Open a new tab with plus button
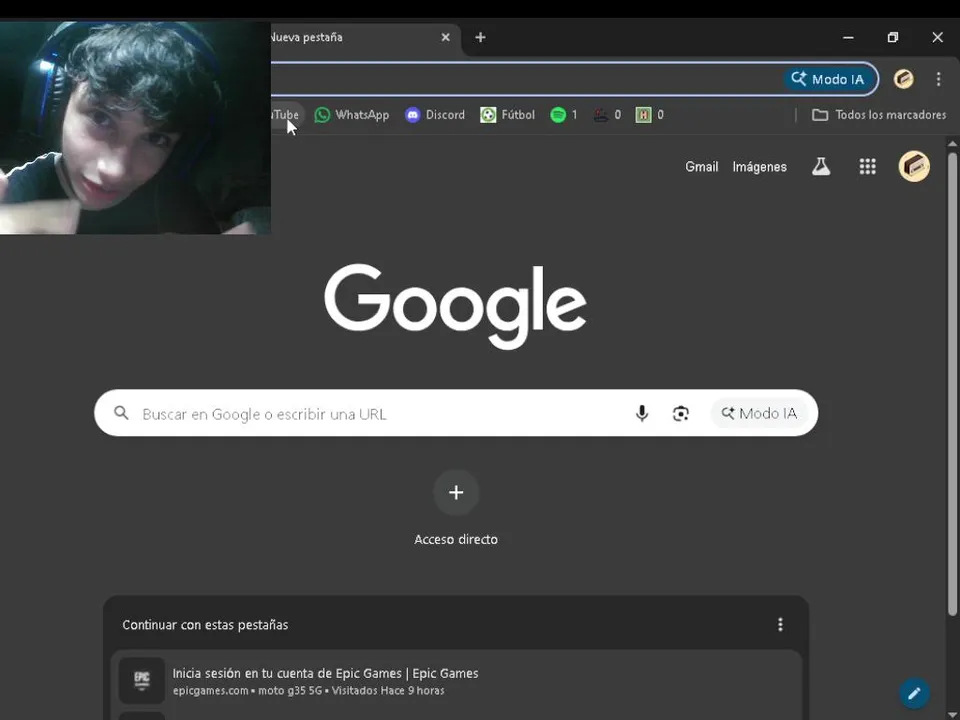 [481, 37]
